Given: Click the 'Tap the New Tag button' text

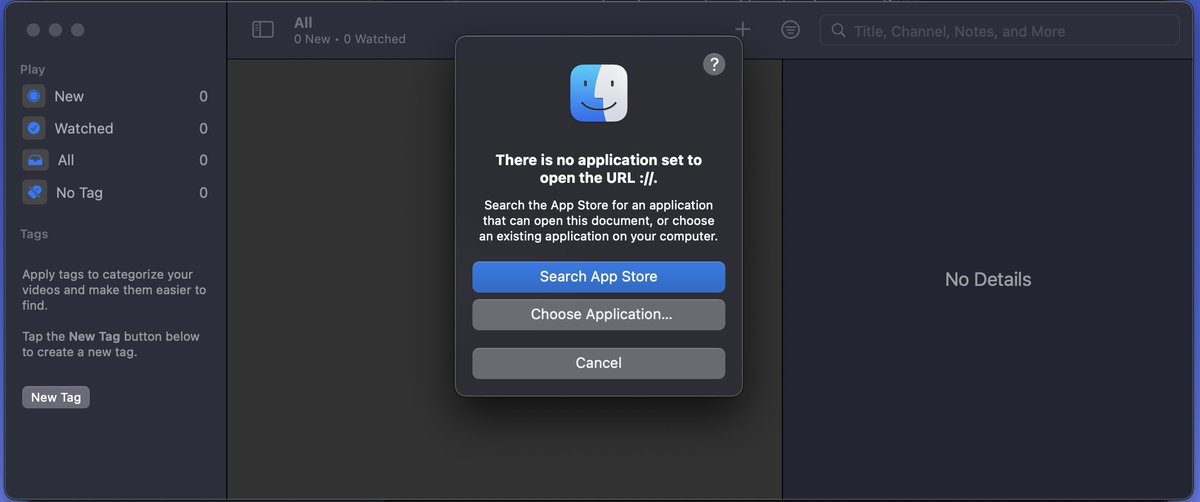Looking at the screenshot, I should (111, 344).
